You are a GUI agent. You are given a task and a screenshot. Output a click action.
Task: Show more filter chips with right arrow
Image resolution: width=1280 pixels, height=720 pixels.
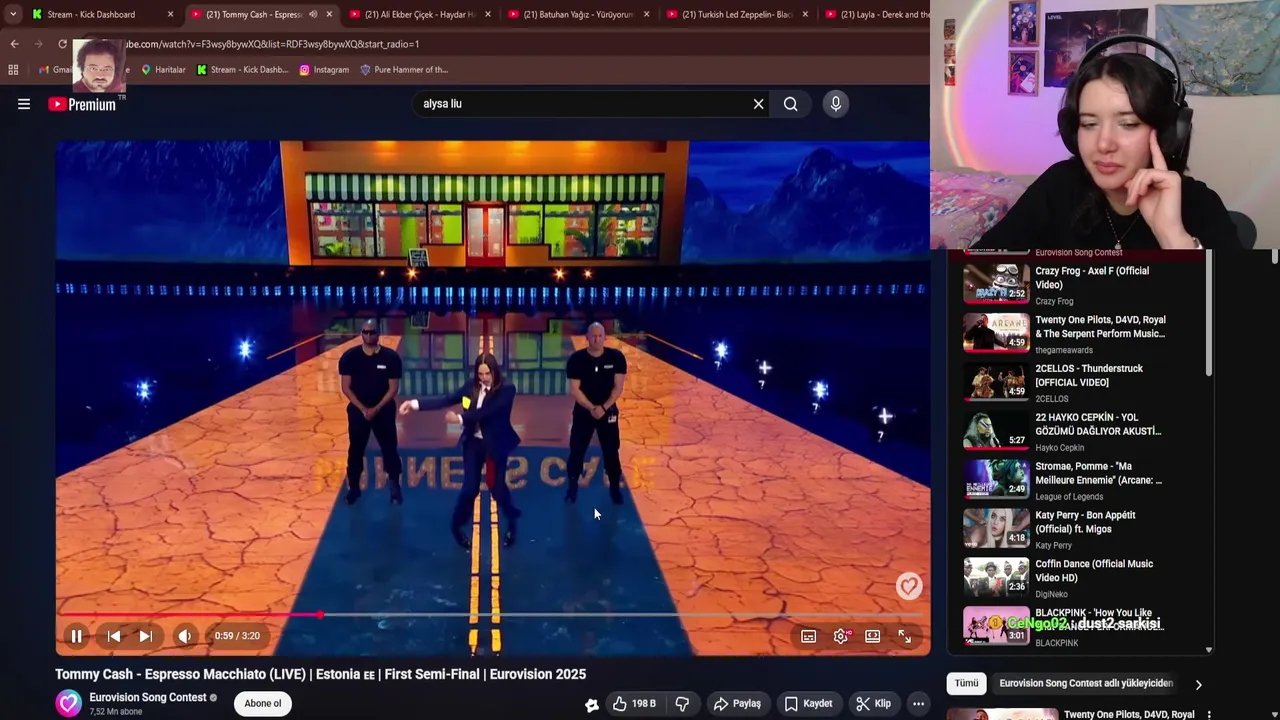(1198, 684)
